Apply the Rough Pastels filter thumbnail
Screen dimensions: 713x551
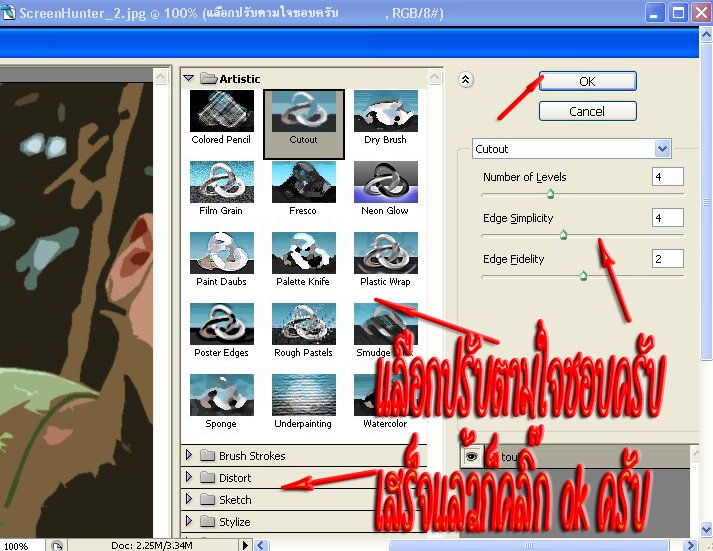coord(304,324)
